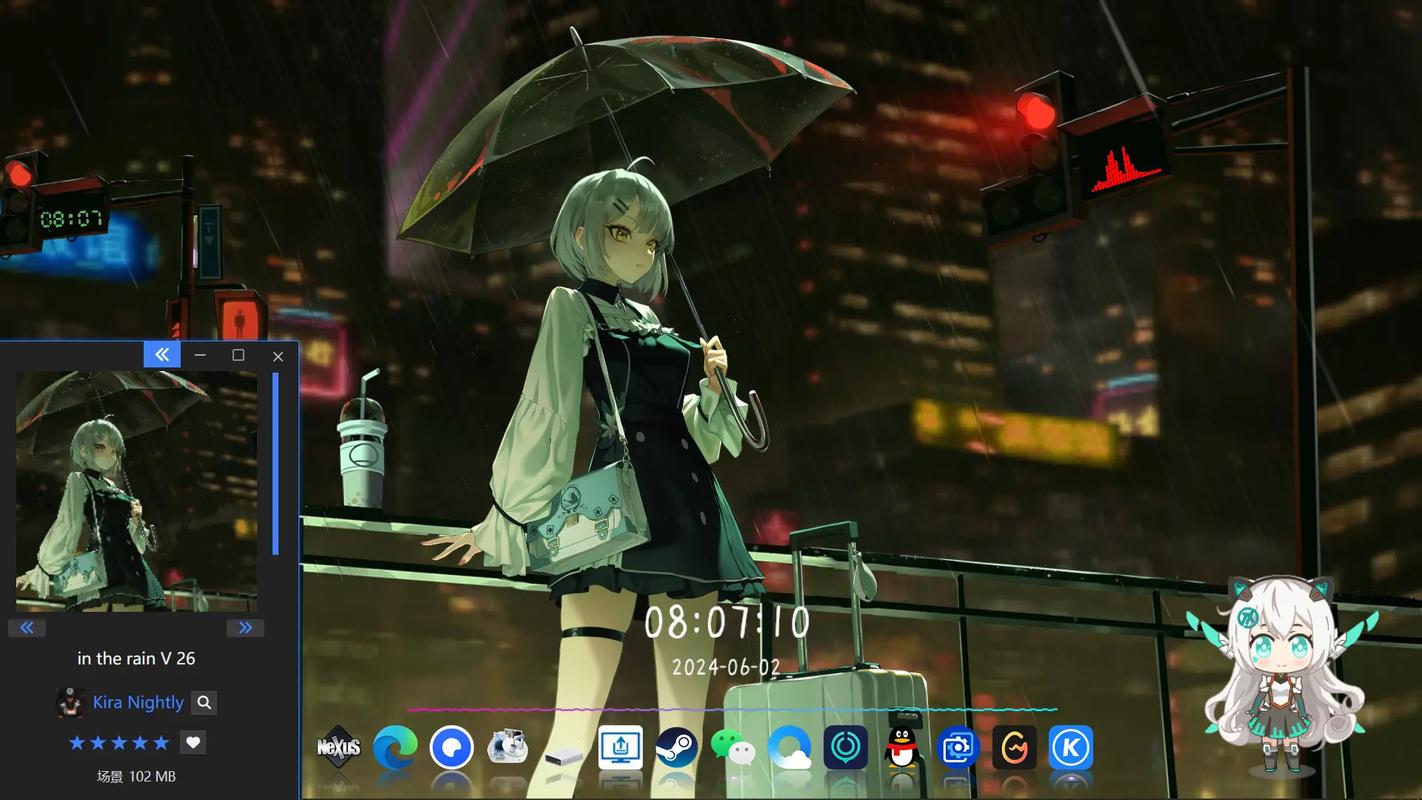Open the media files folder icon in dock
The height and width of the screenshot is (800, 1422).
click(508, 748)
